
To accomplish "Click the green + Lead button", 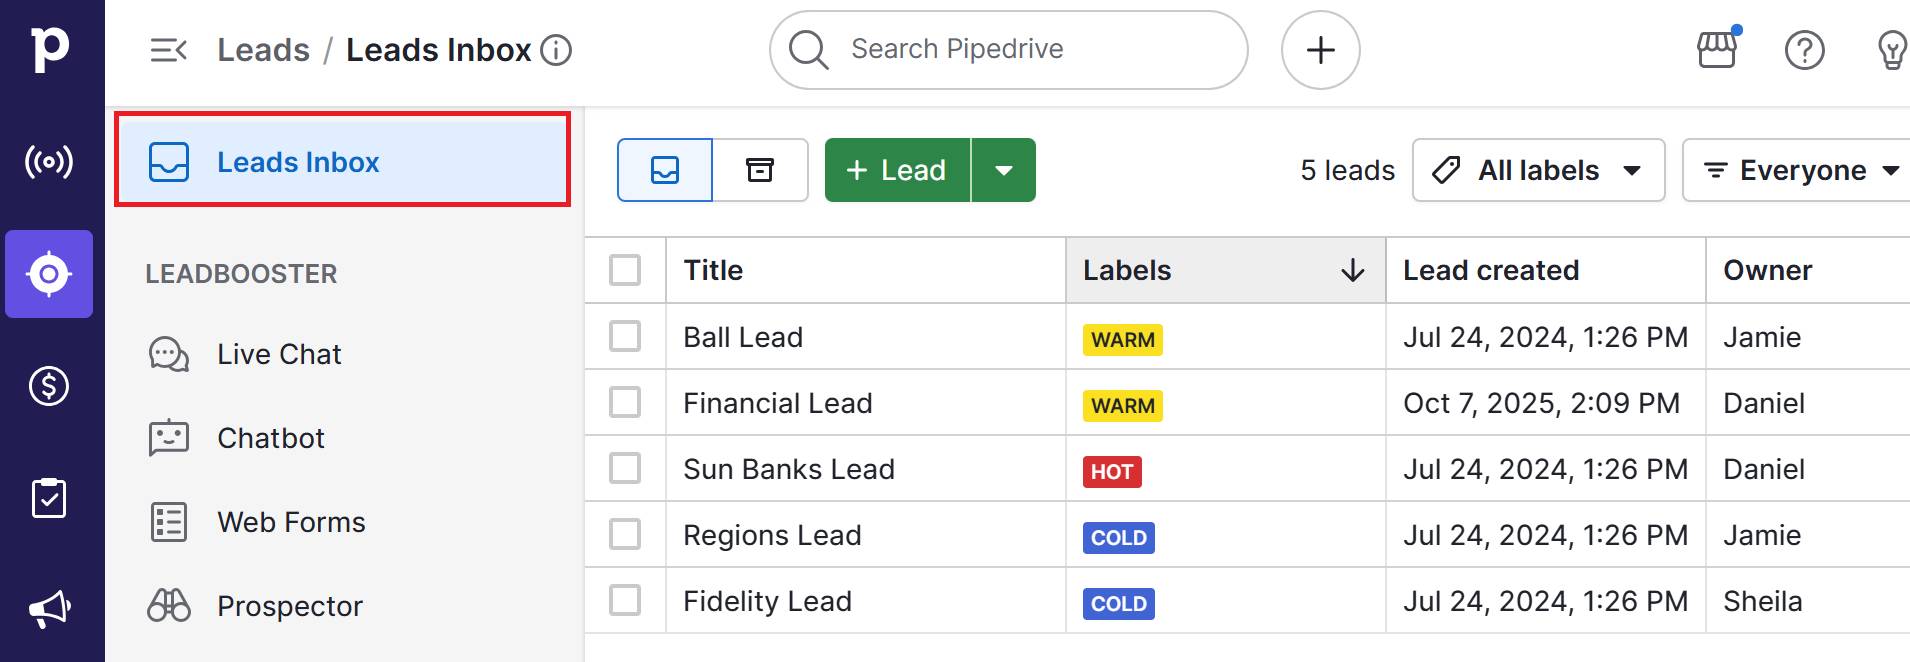I will click(x=897, y=170).
